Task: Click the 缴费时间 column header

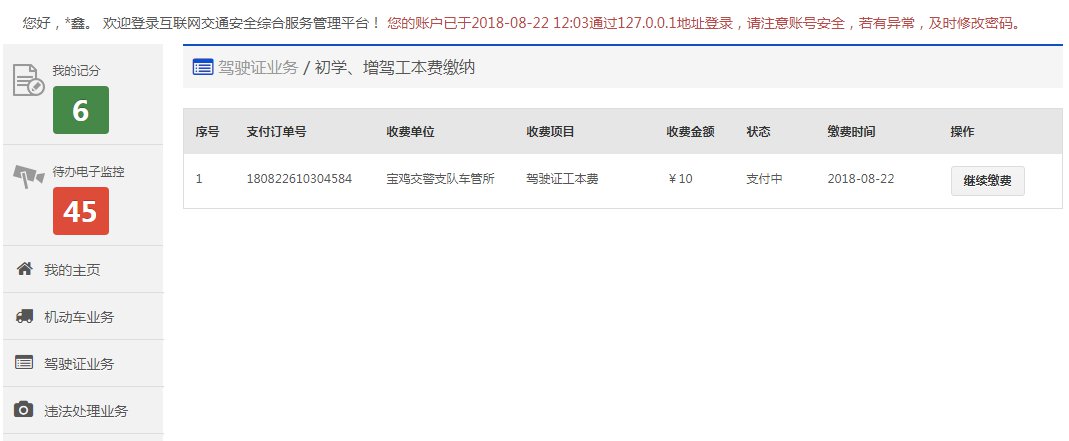Action: coord(851,132)
